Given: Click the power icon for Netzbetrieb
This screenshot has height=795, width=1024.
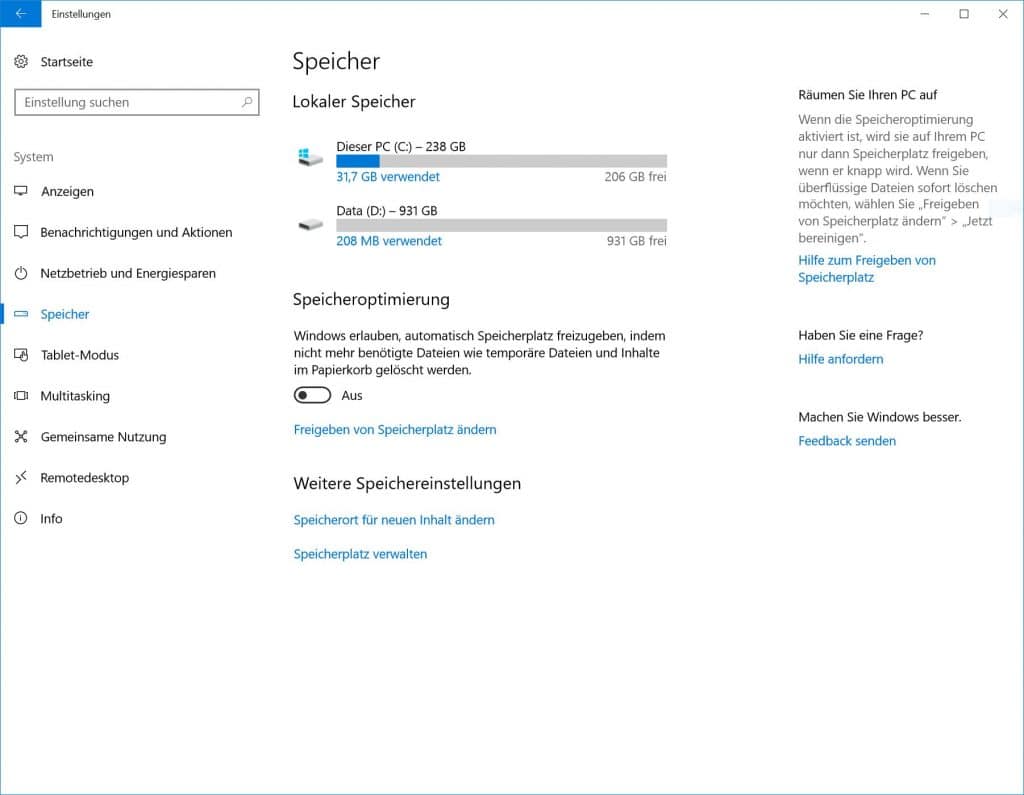Looking at the screenshot, I should 21,273.
